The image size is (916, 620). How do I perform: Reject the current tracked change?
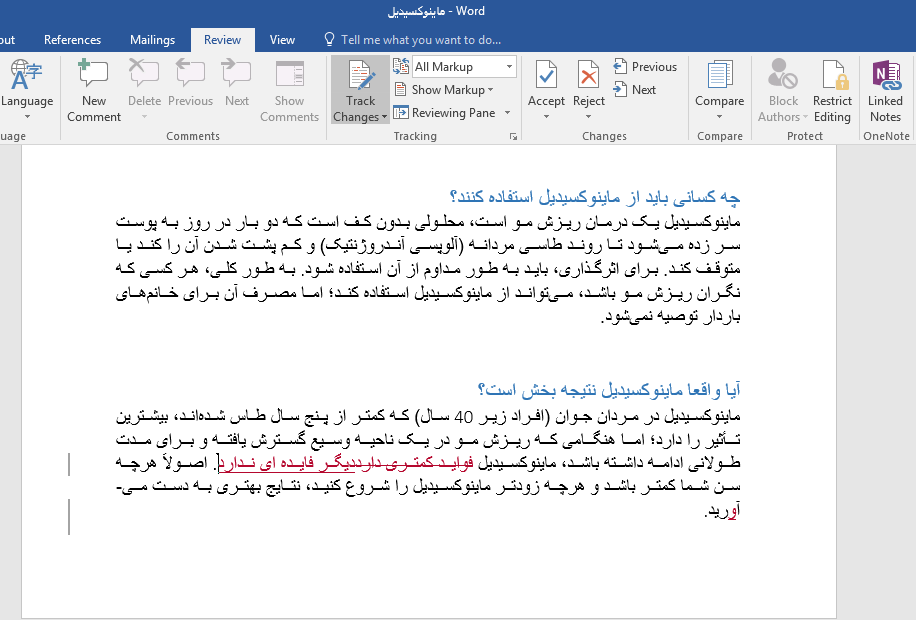pos(588,83)
